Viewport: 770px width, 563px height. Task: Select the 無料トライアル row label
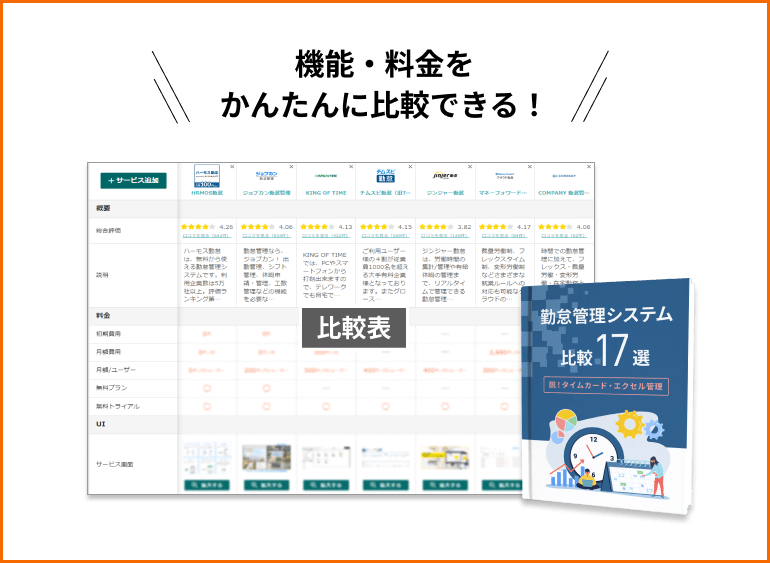click(118, 406)
